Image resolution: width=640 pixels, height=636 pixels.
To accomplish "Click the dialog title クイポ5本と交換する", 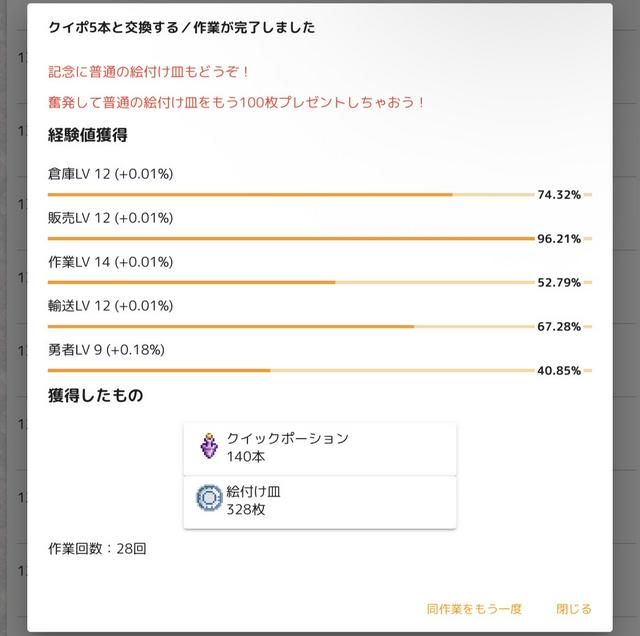I will pos(181,28).
